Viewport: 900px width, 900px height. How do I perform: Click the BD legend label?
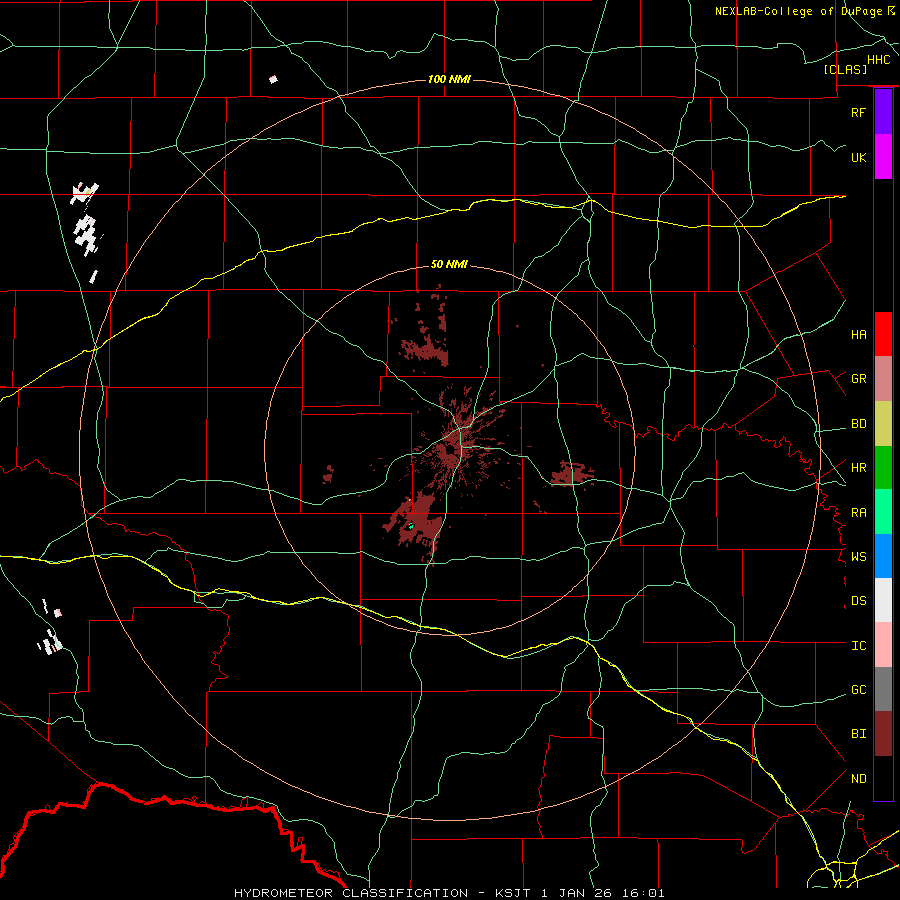[859, 424]
